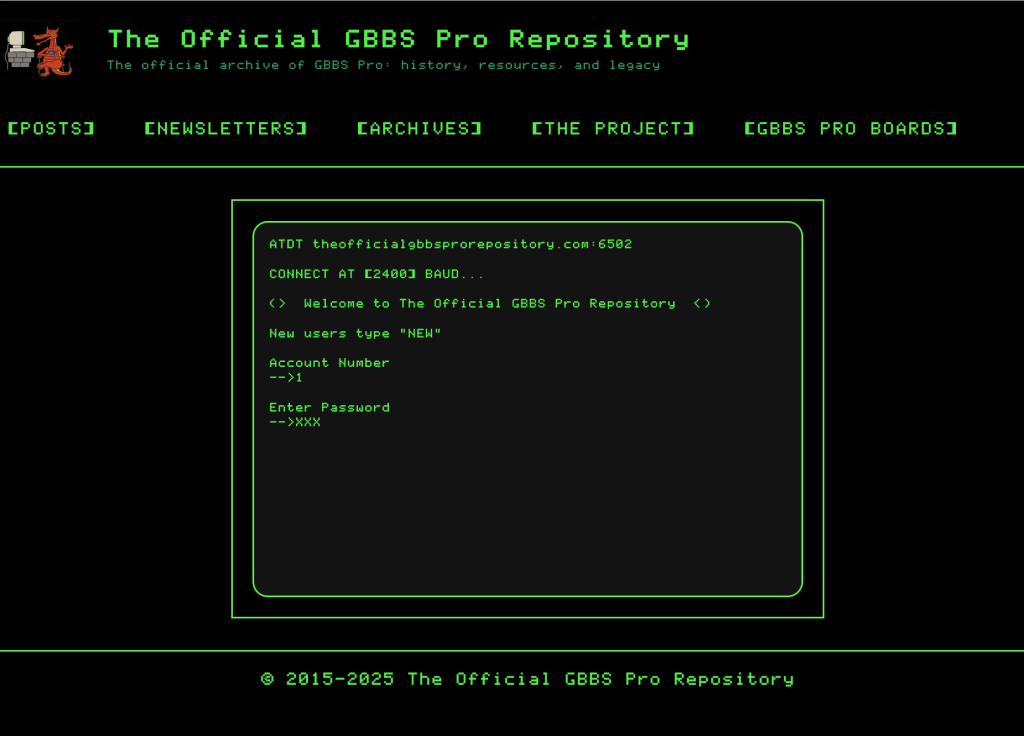View [THE PROJECT] navigation item
1024x736 pixels.
(x=612, y=128)
